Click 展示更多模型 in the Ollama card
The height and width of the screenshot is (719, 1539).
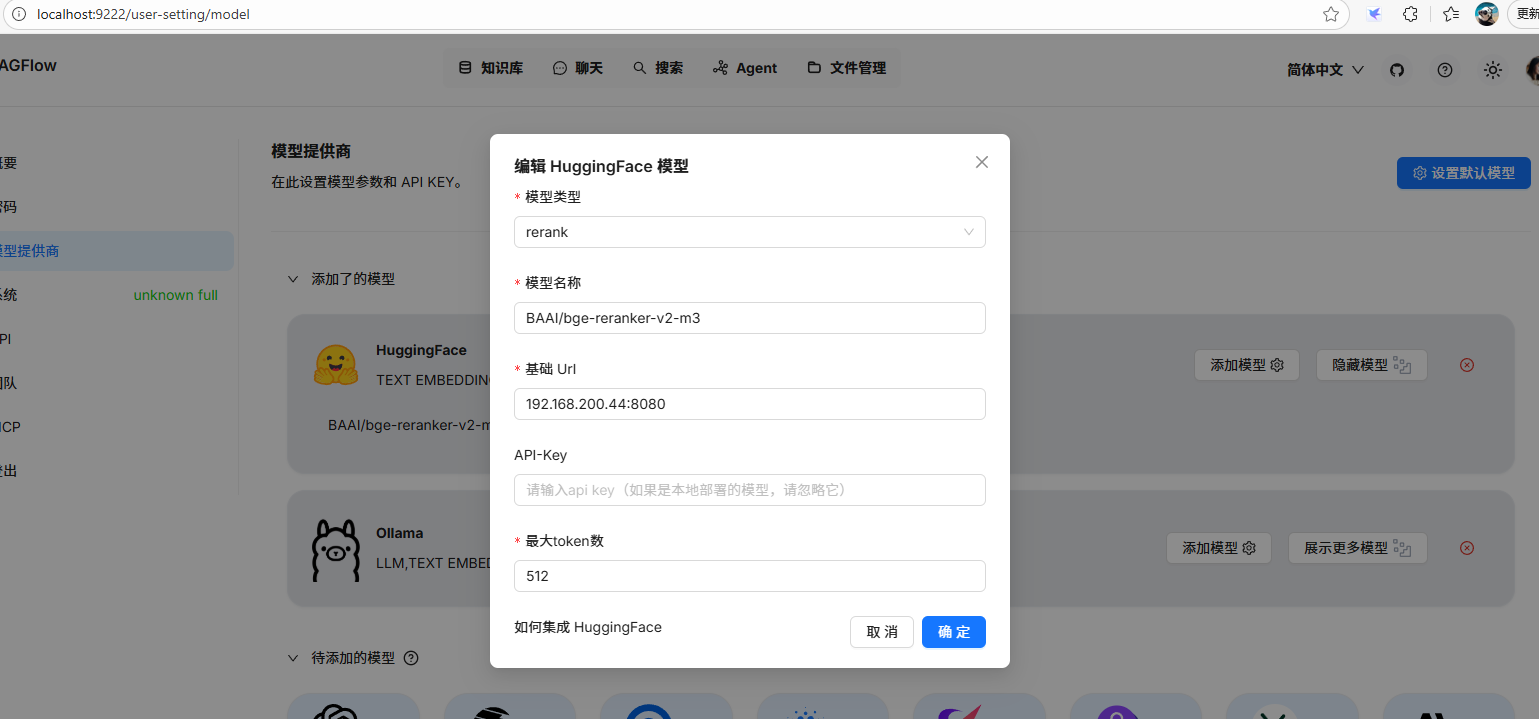[1358, 548]
